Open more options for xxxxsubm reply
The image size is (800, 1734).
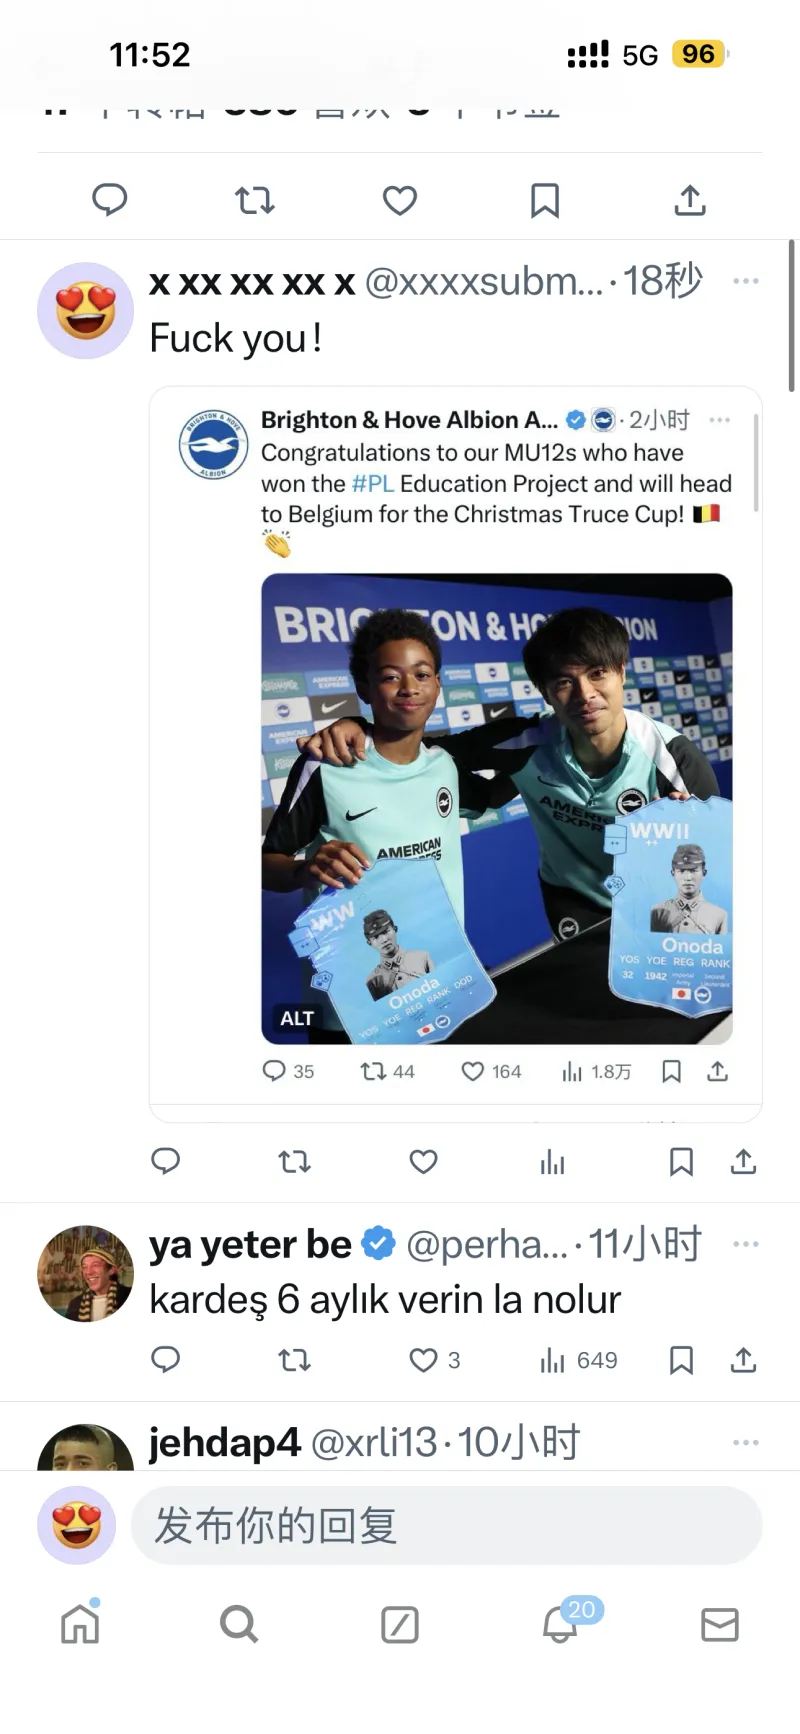(x=745, y=281)
